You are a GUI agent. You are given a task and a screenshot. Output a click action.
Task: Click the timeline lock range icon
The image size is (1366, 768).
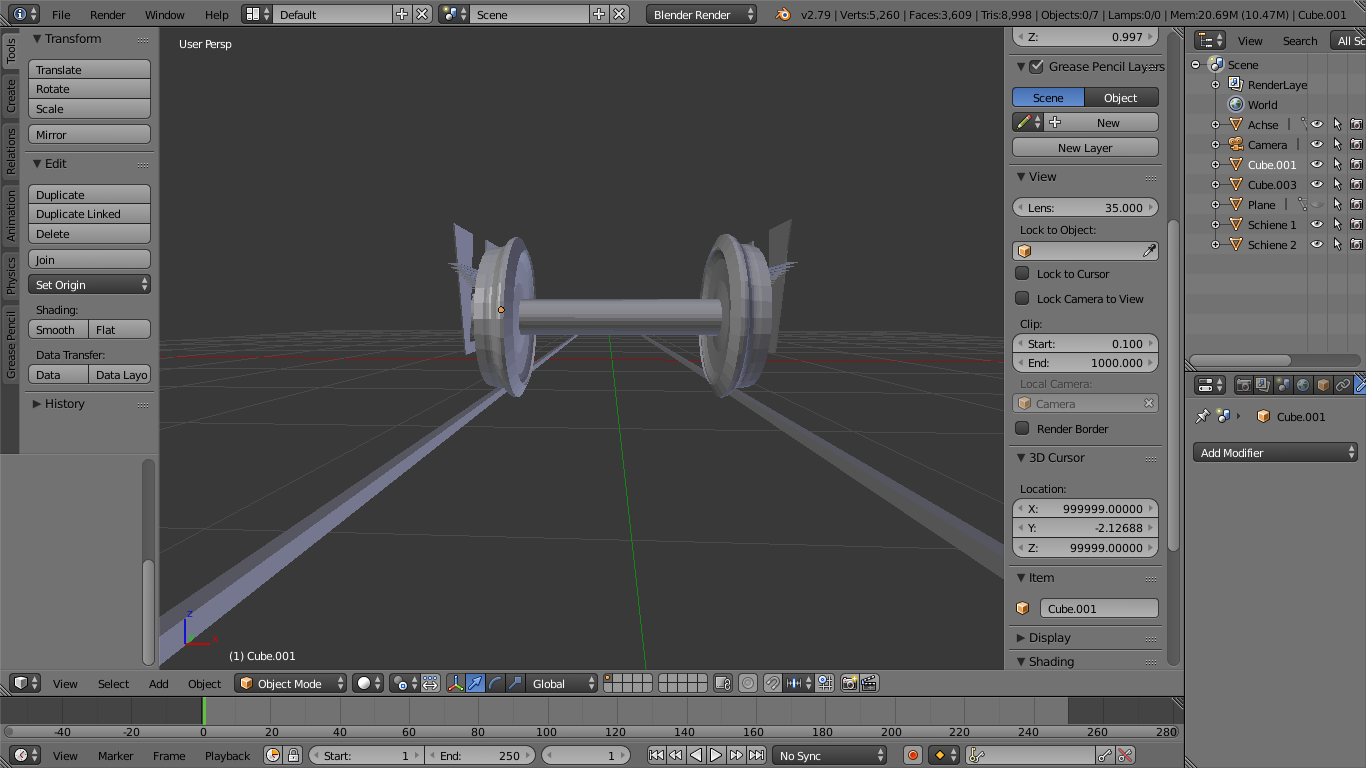(x=293, y=756)
